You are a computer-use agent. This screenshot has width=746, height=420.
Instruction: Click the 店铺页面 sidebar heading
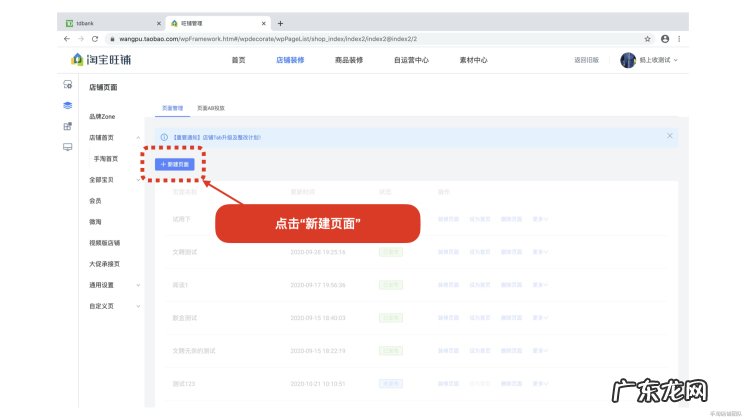tap(103, 87)
